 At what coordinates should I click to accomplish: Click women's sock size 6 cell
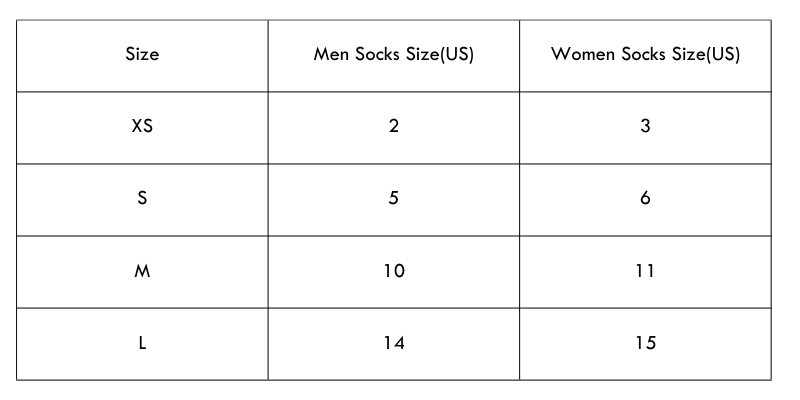(x=645, y=197)
